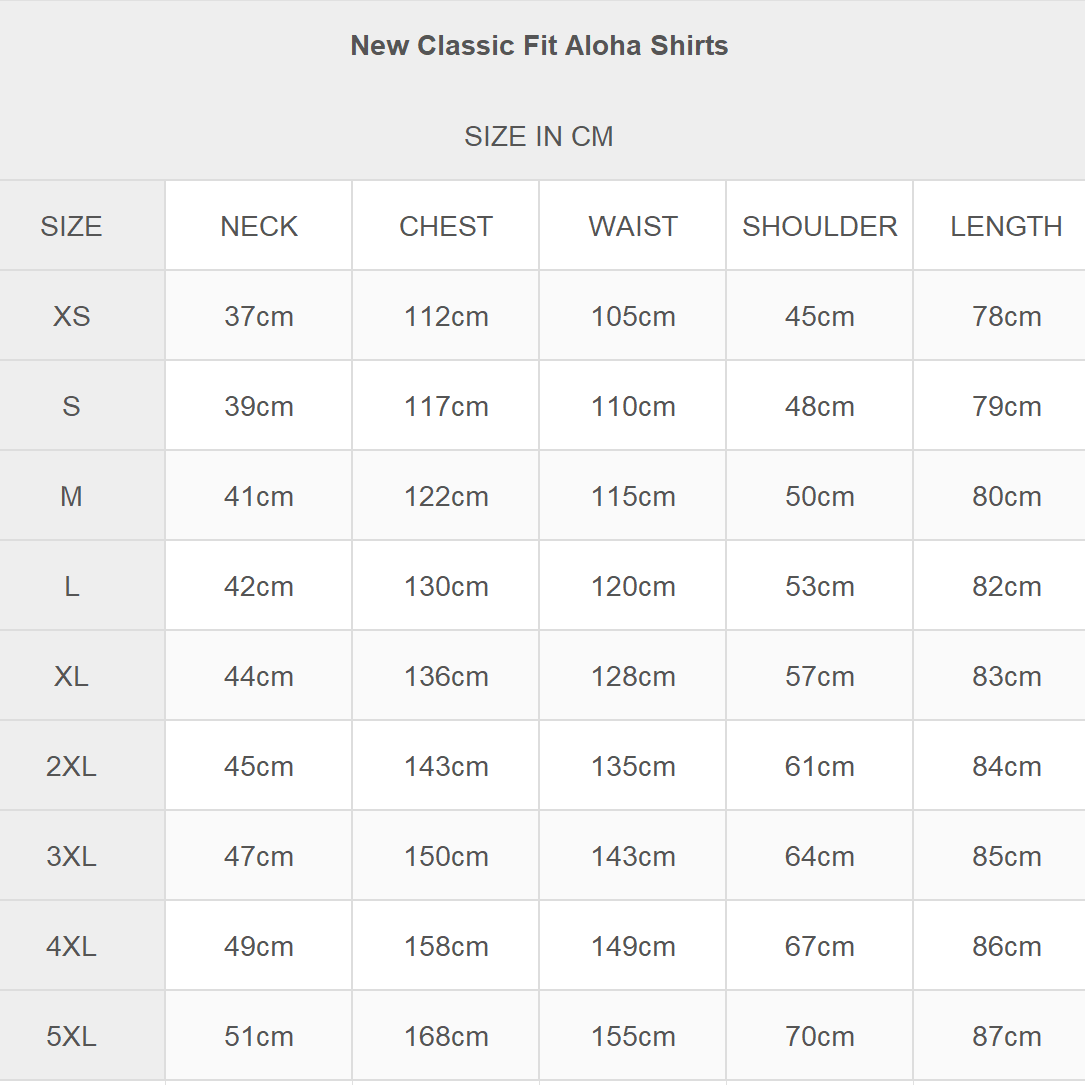Select the 117cm chest value for S
Image resolution: width=1085 pixels, height=1085 pixels.
click(x=446, y=406)
